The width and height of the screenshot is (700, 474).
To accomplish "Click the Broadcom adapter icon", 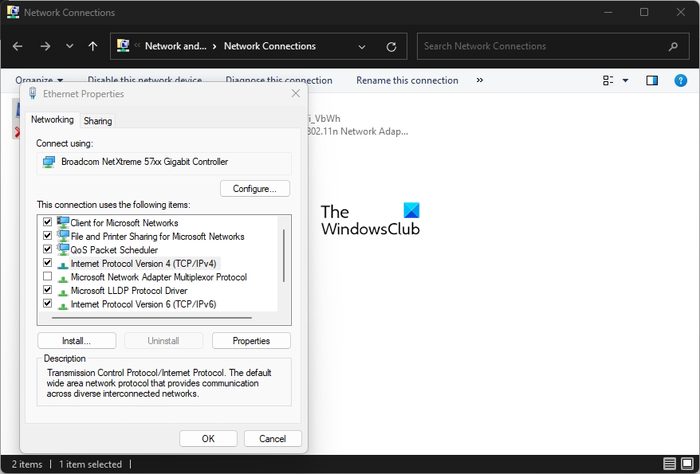I will tap(49, 162).
